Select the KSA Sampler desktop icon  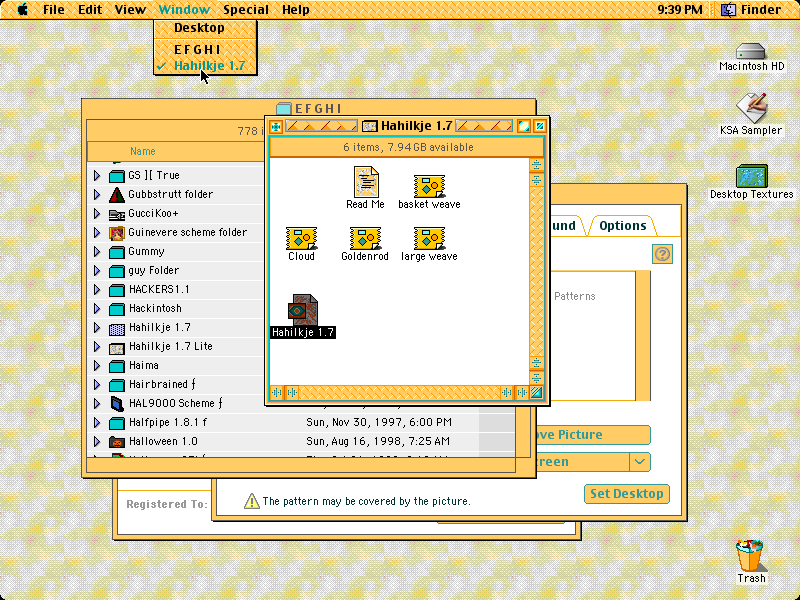(751, 108)
